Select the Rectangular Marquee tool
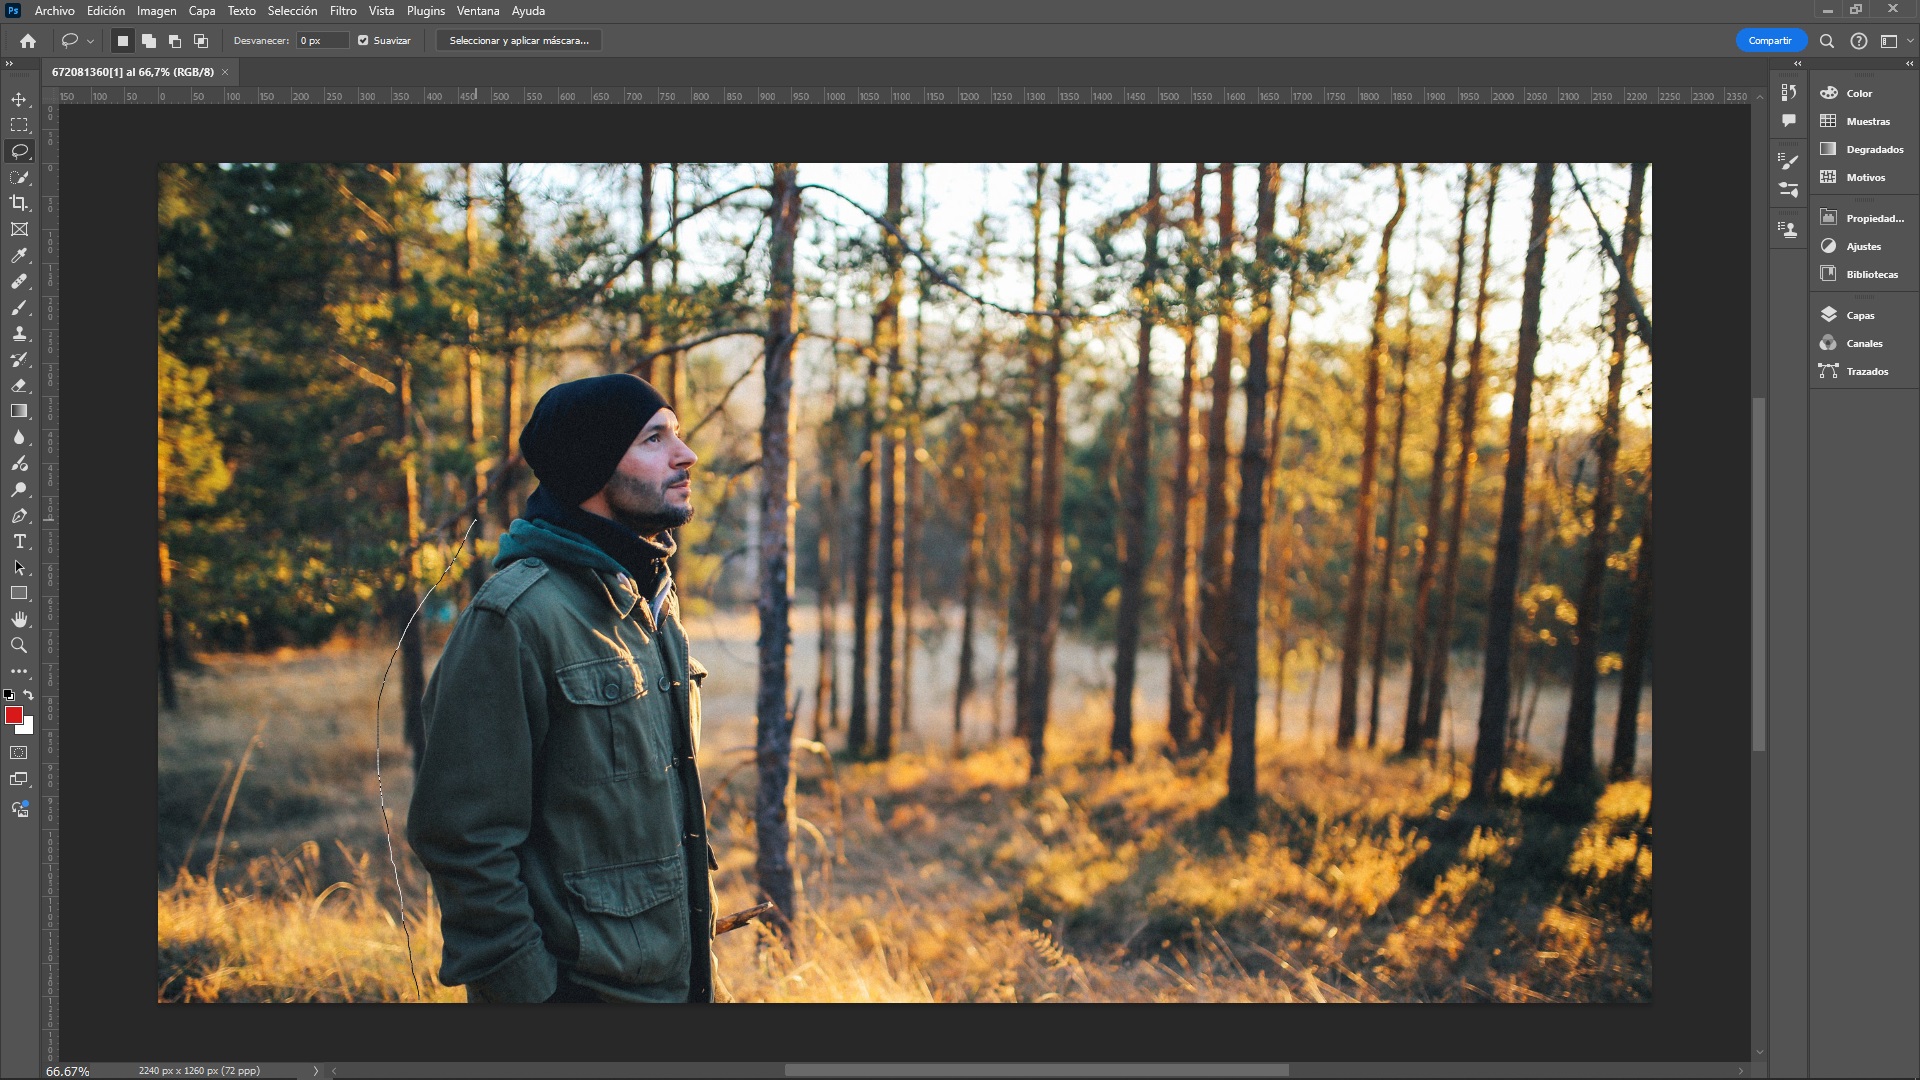Viewport: 1920px width, 1080px height. click(x=19, y=125)
